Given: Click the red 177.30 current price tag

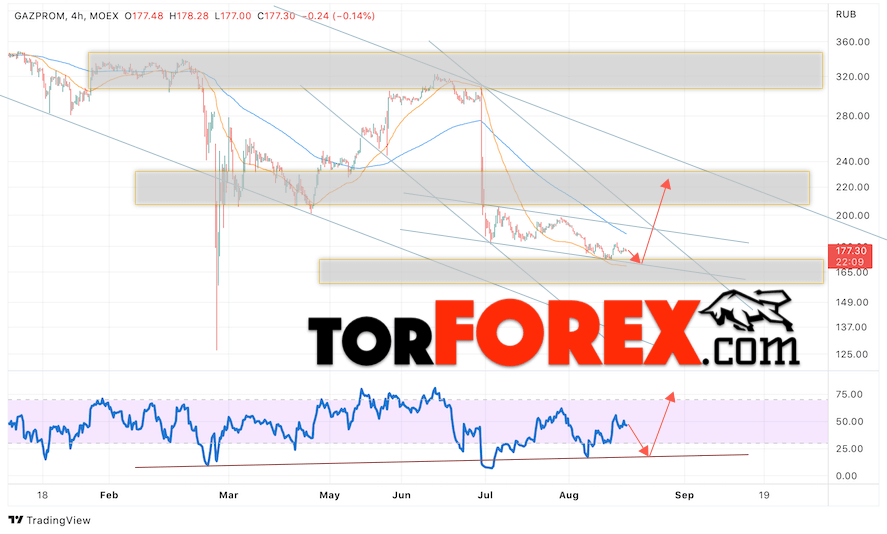Looking at the screenshot, I should (x=850, y=251).
